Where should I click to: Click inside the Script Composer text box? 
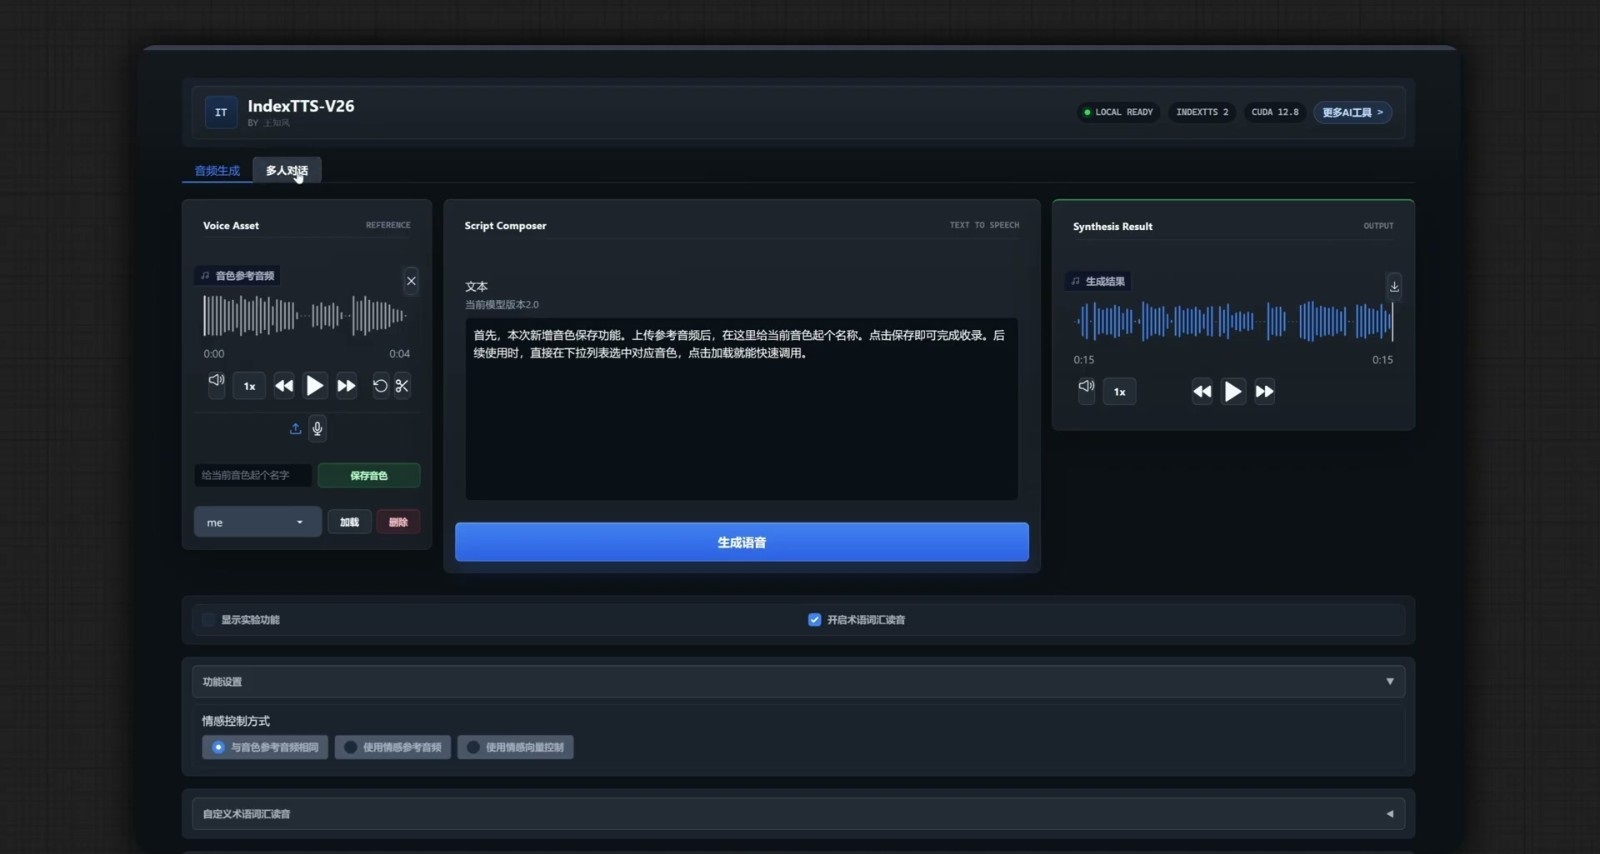(x=741, y=409)
